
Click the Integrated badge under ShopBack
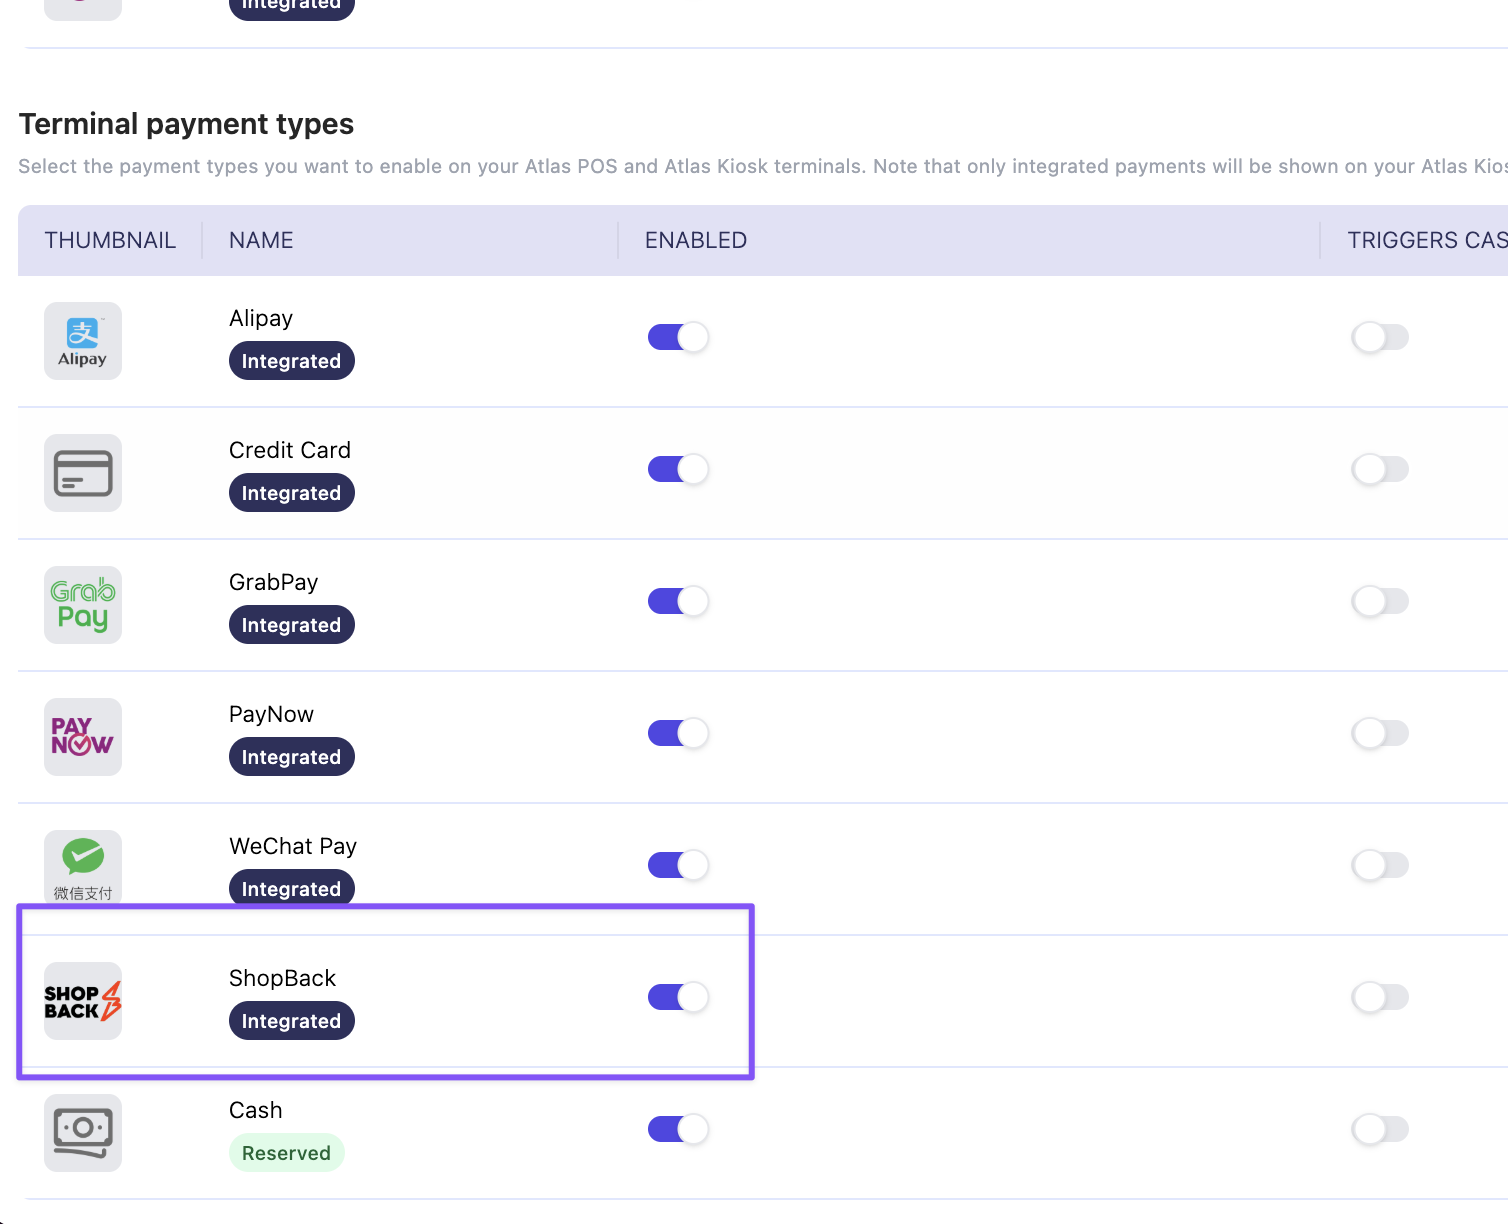(x=292, y=1021)
